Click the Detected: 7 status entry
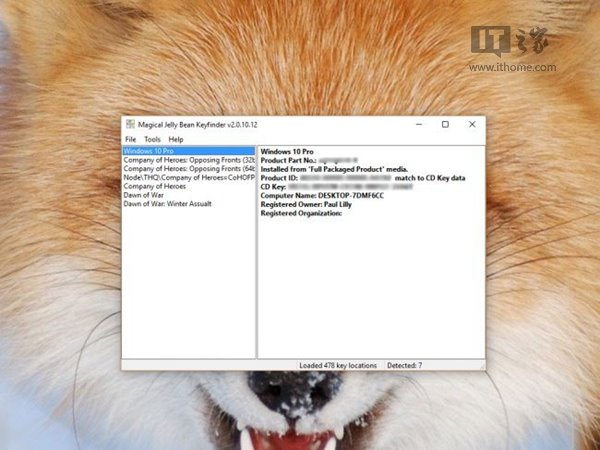Screen dimensions: 600x450 click(404, 365)
